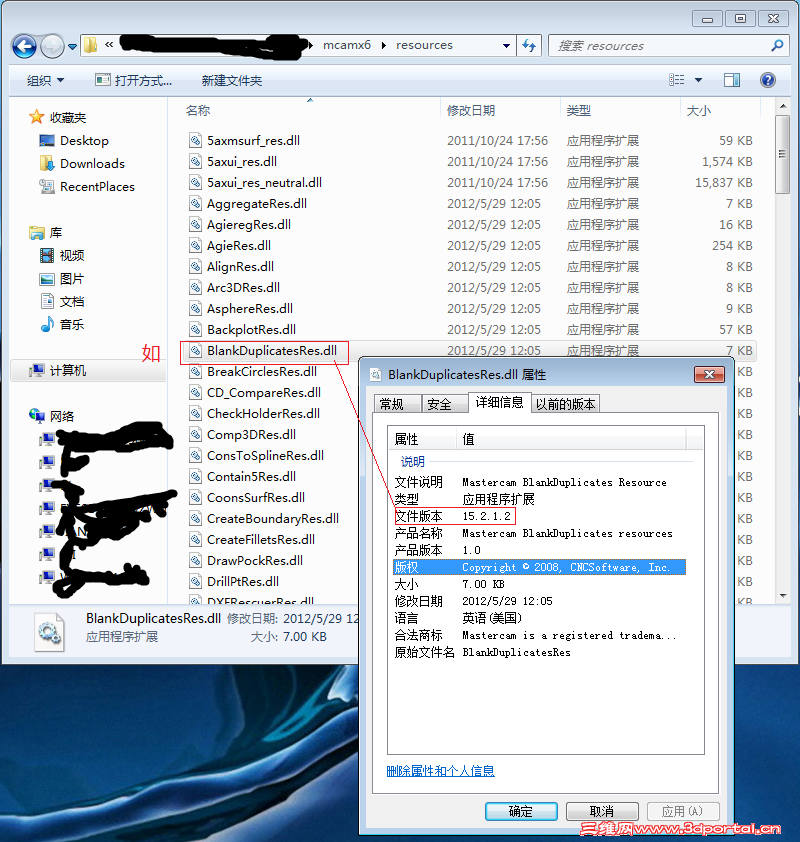Change view with the view icon
800x842 pixels.
[677, 80]
